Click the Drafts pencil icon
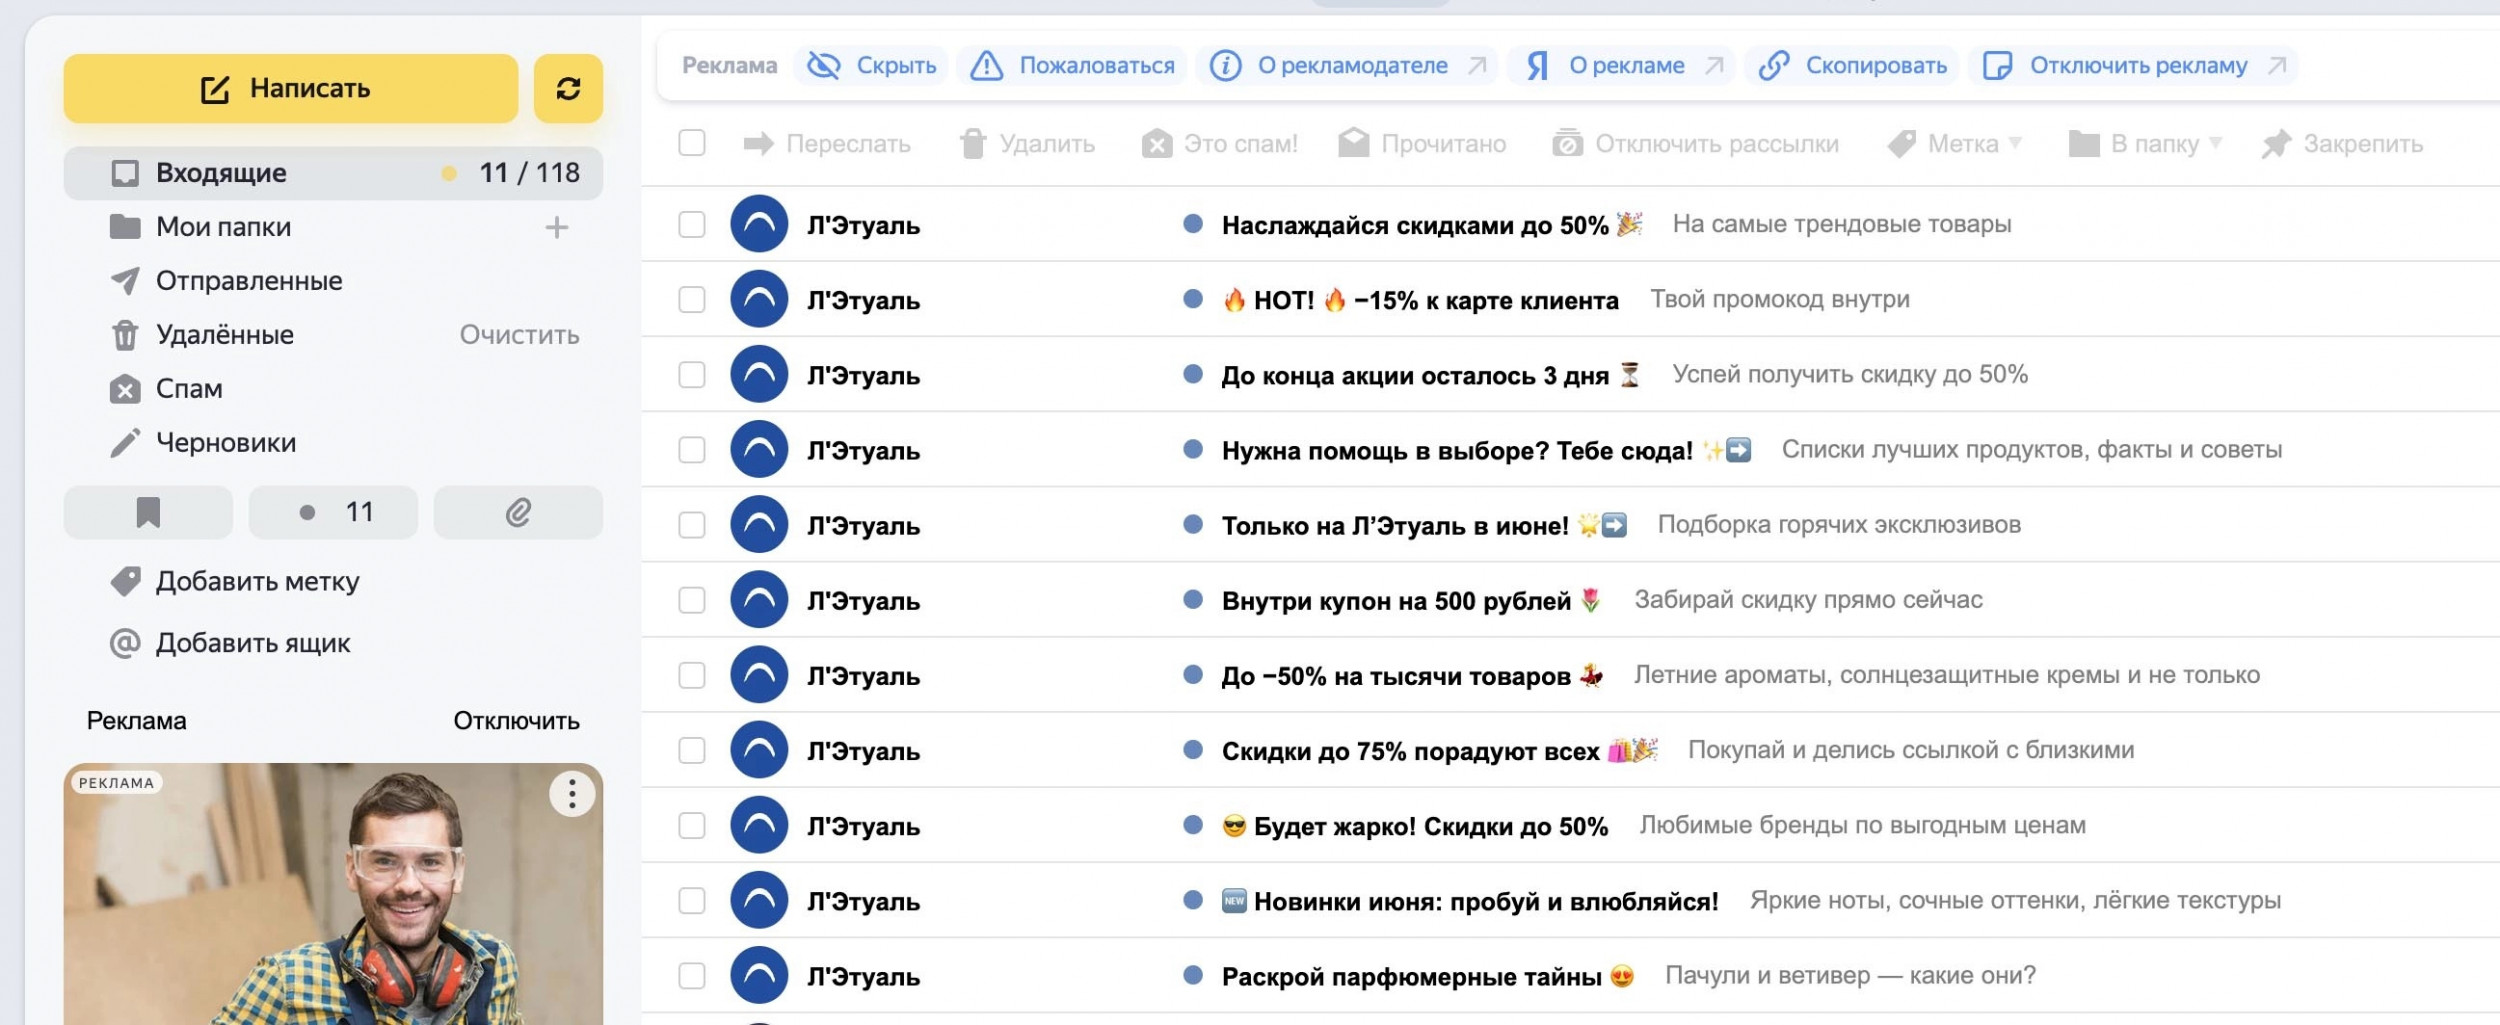The height and width of the screenshot is (1025, 2500). [x=125, y=443]
